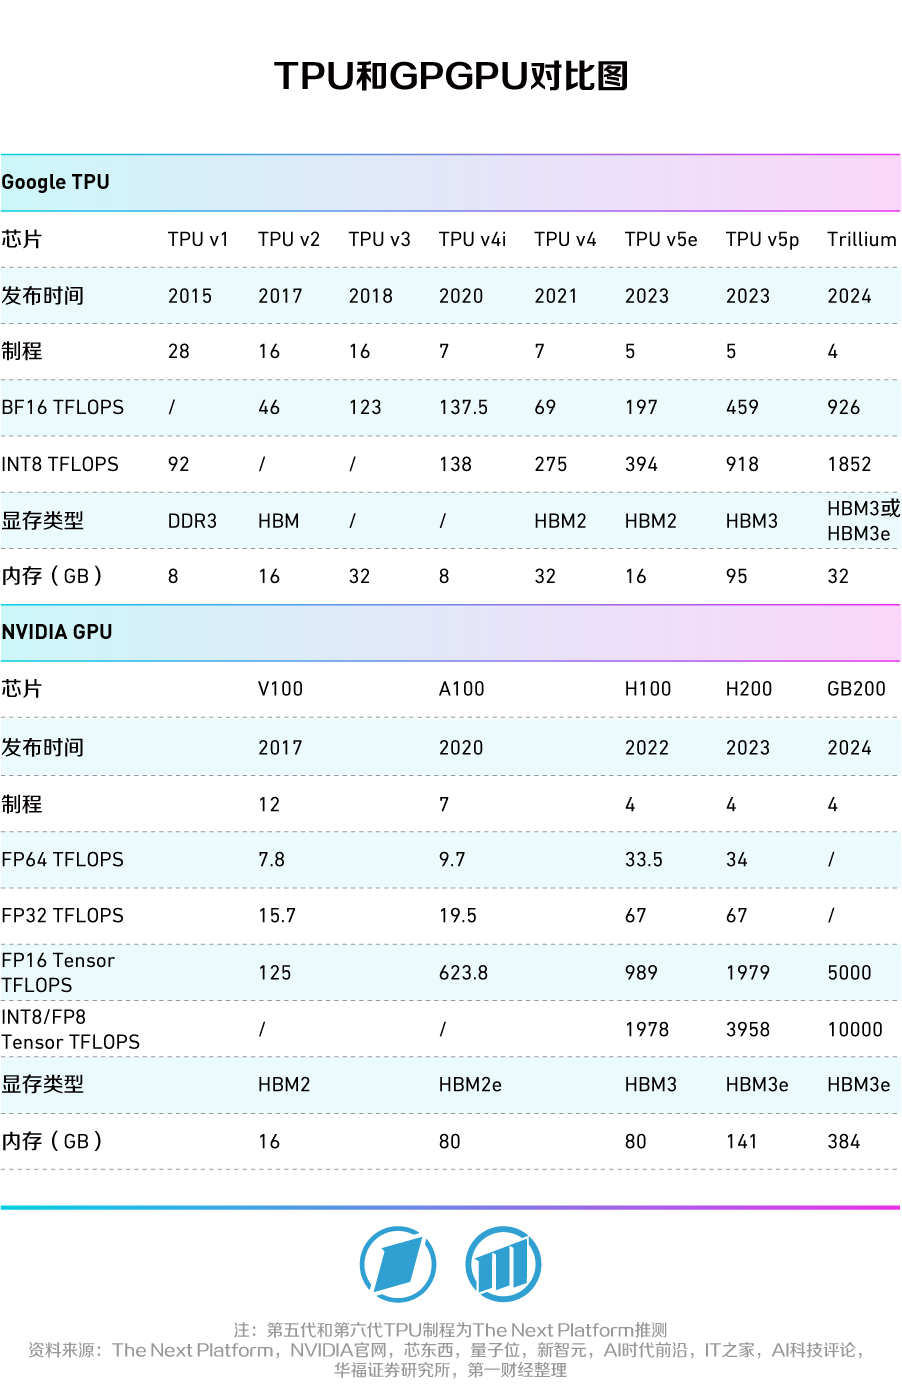Click the BF16 value '926' for Trillium
Viewport: 902px width, 1397px height.
click(844, 407)
